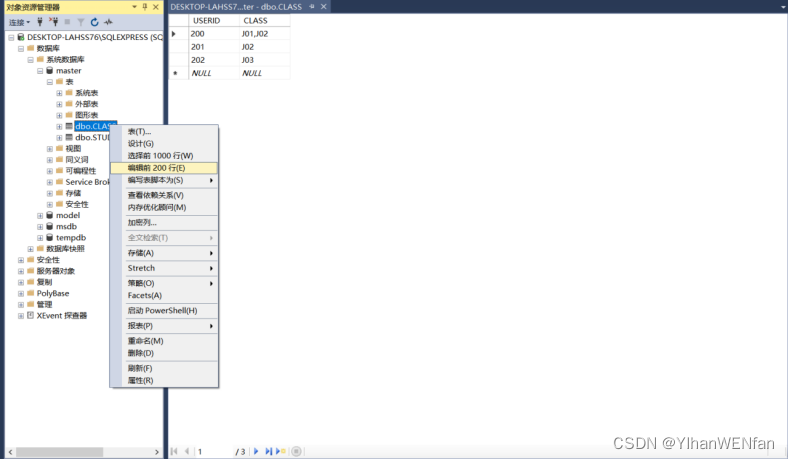789x459 pixels.
Task: Go to last row navigation button
Action: (268, 451)
